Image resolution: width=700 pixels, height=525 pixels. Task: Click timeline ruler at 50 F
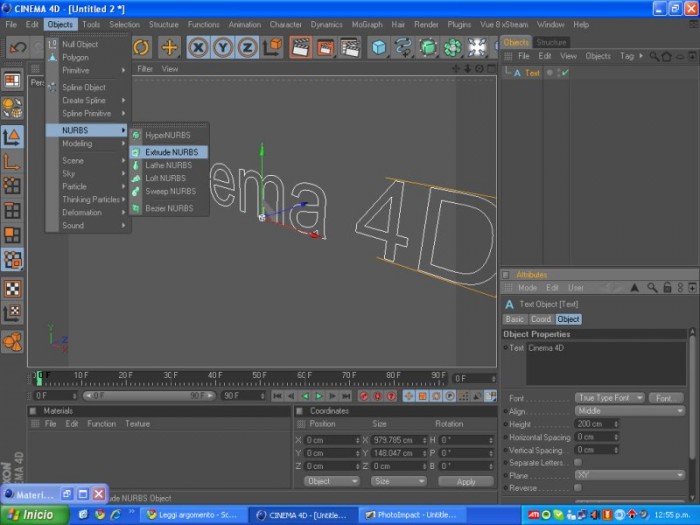point(259,375)
